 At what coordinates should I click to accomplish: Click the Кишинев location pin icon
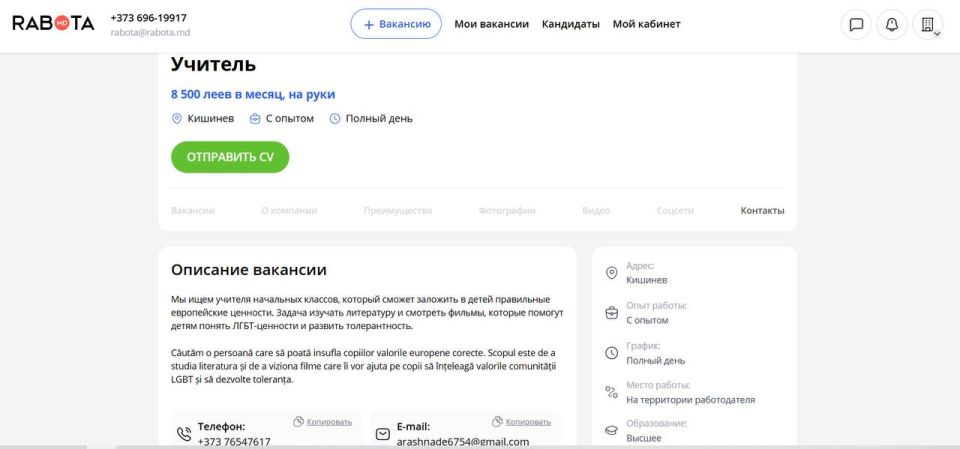tap(177, 118)
